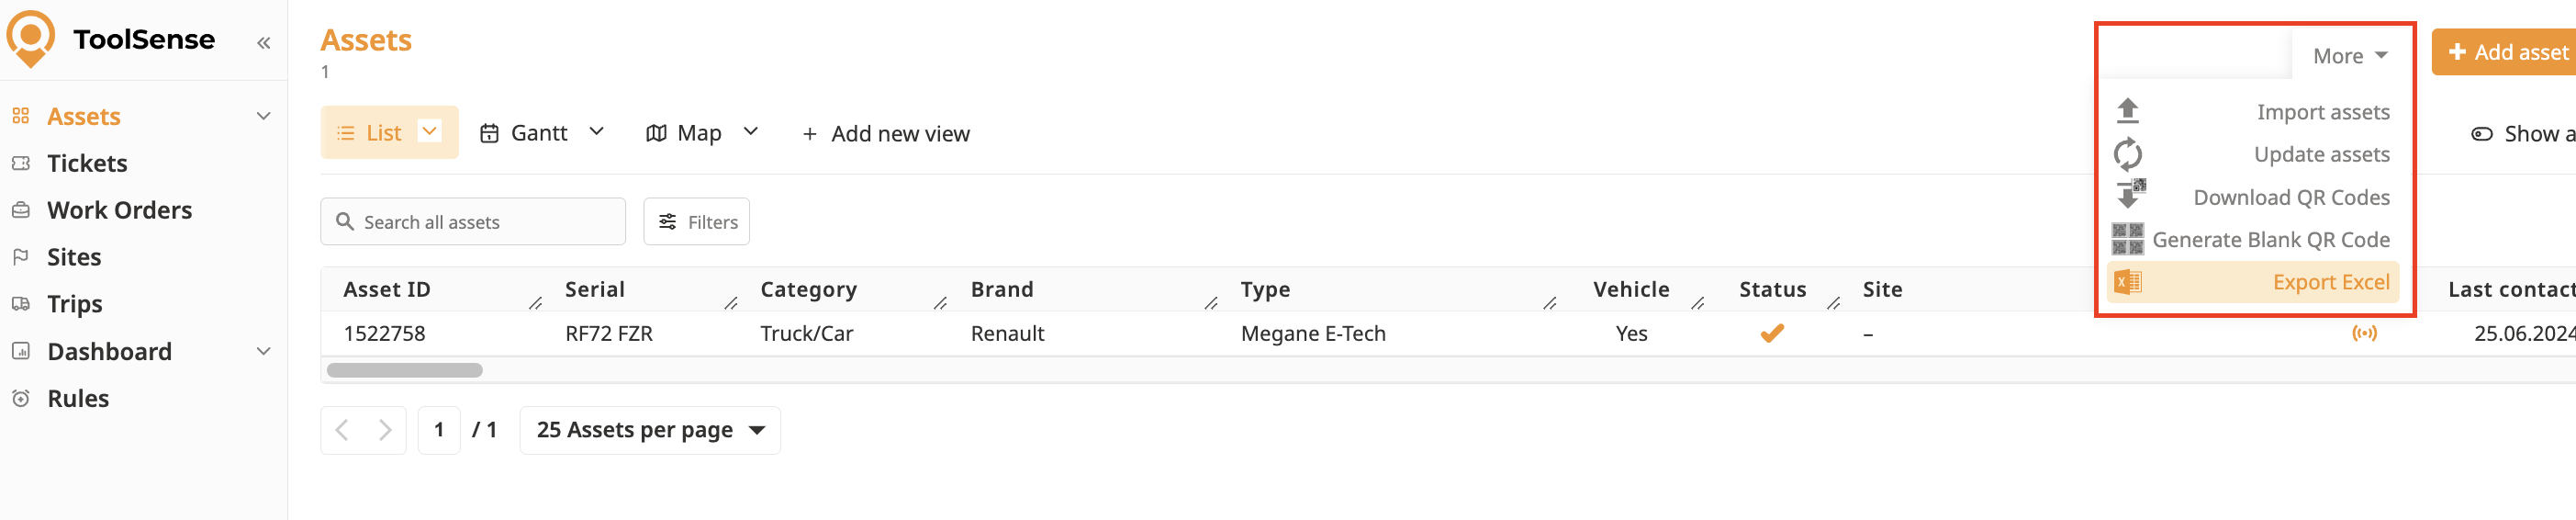Open the List view dropdown arrow

click(430, 132)
